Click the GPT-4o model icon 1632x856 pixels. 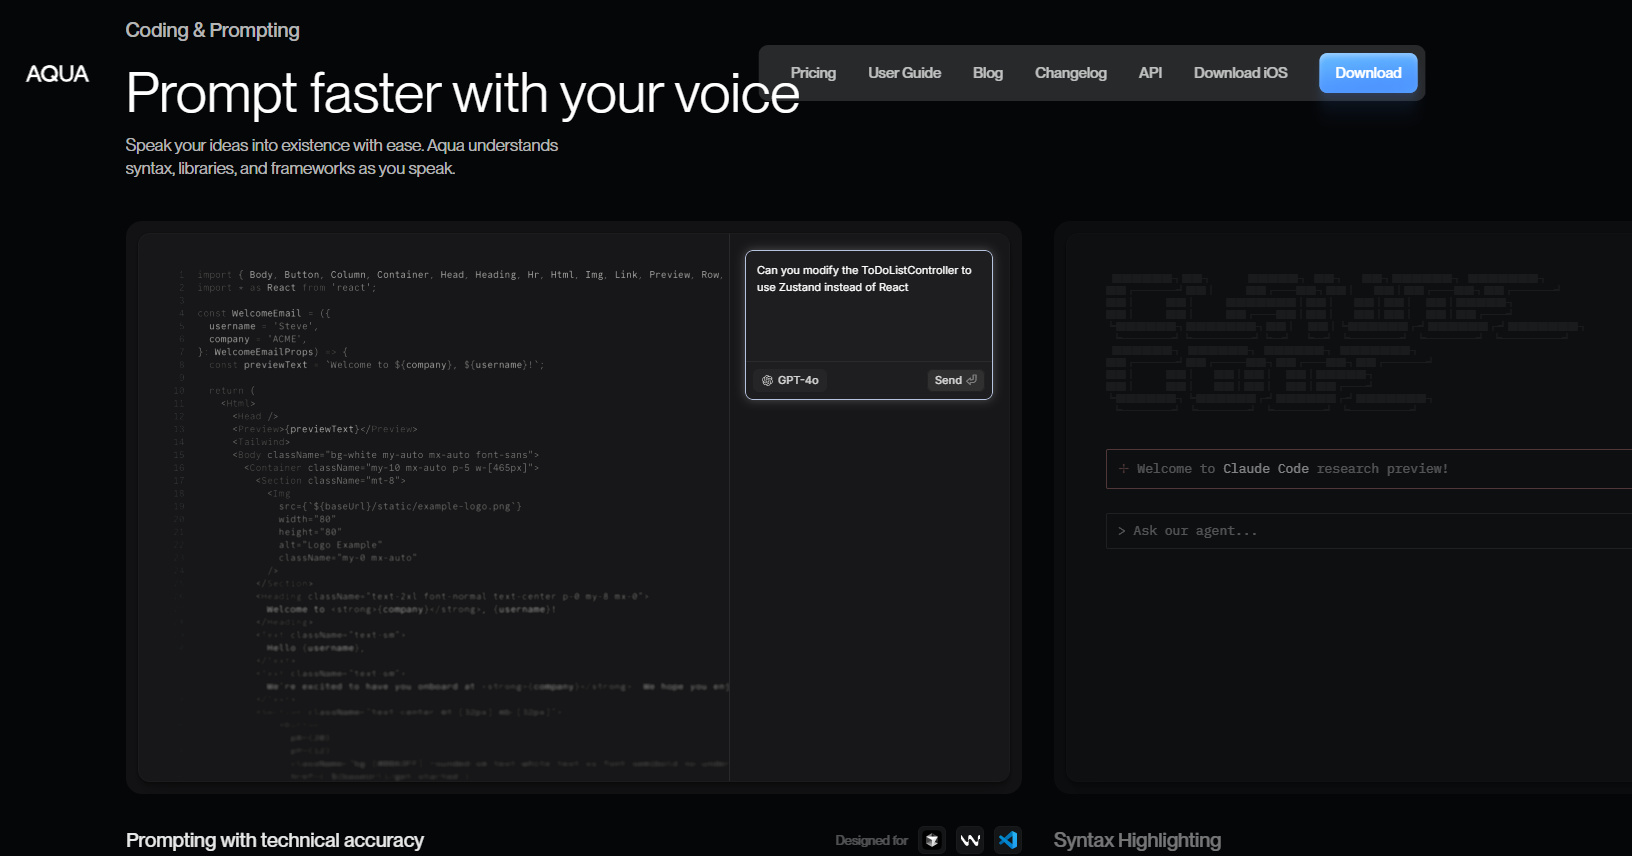point(767,380)
